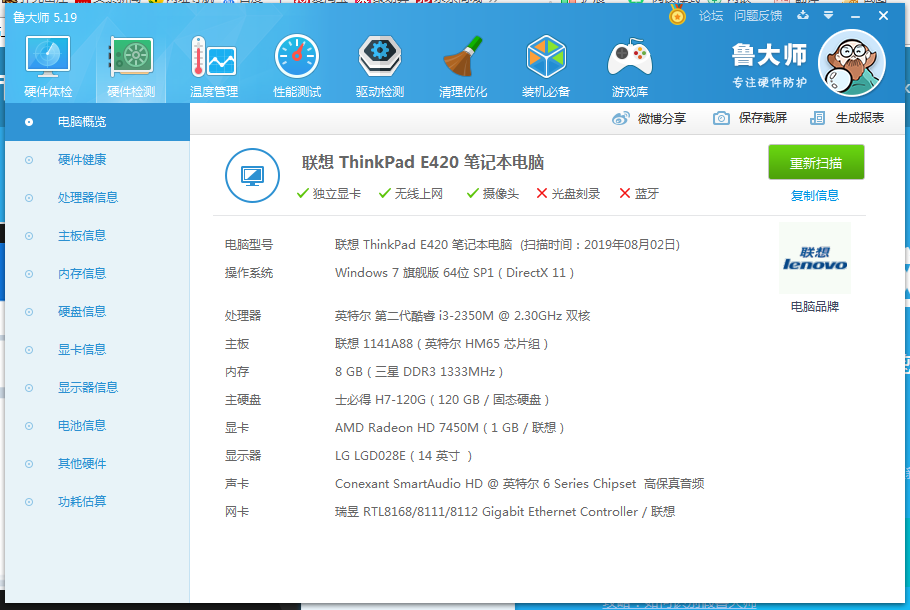
Task: Click the 复制信息 copy info link
Action: (815, 196)
